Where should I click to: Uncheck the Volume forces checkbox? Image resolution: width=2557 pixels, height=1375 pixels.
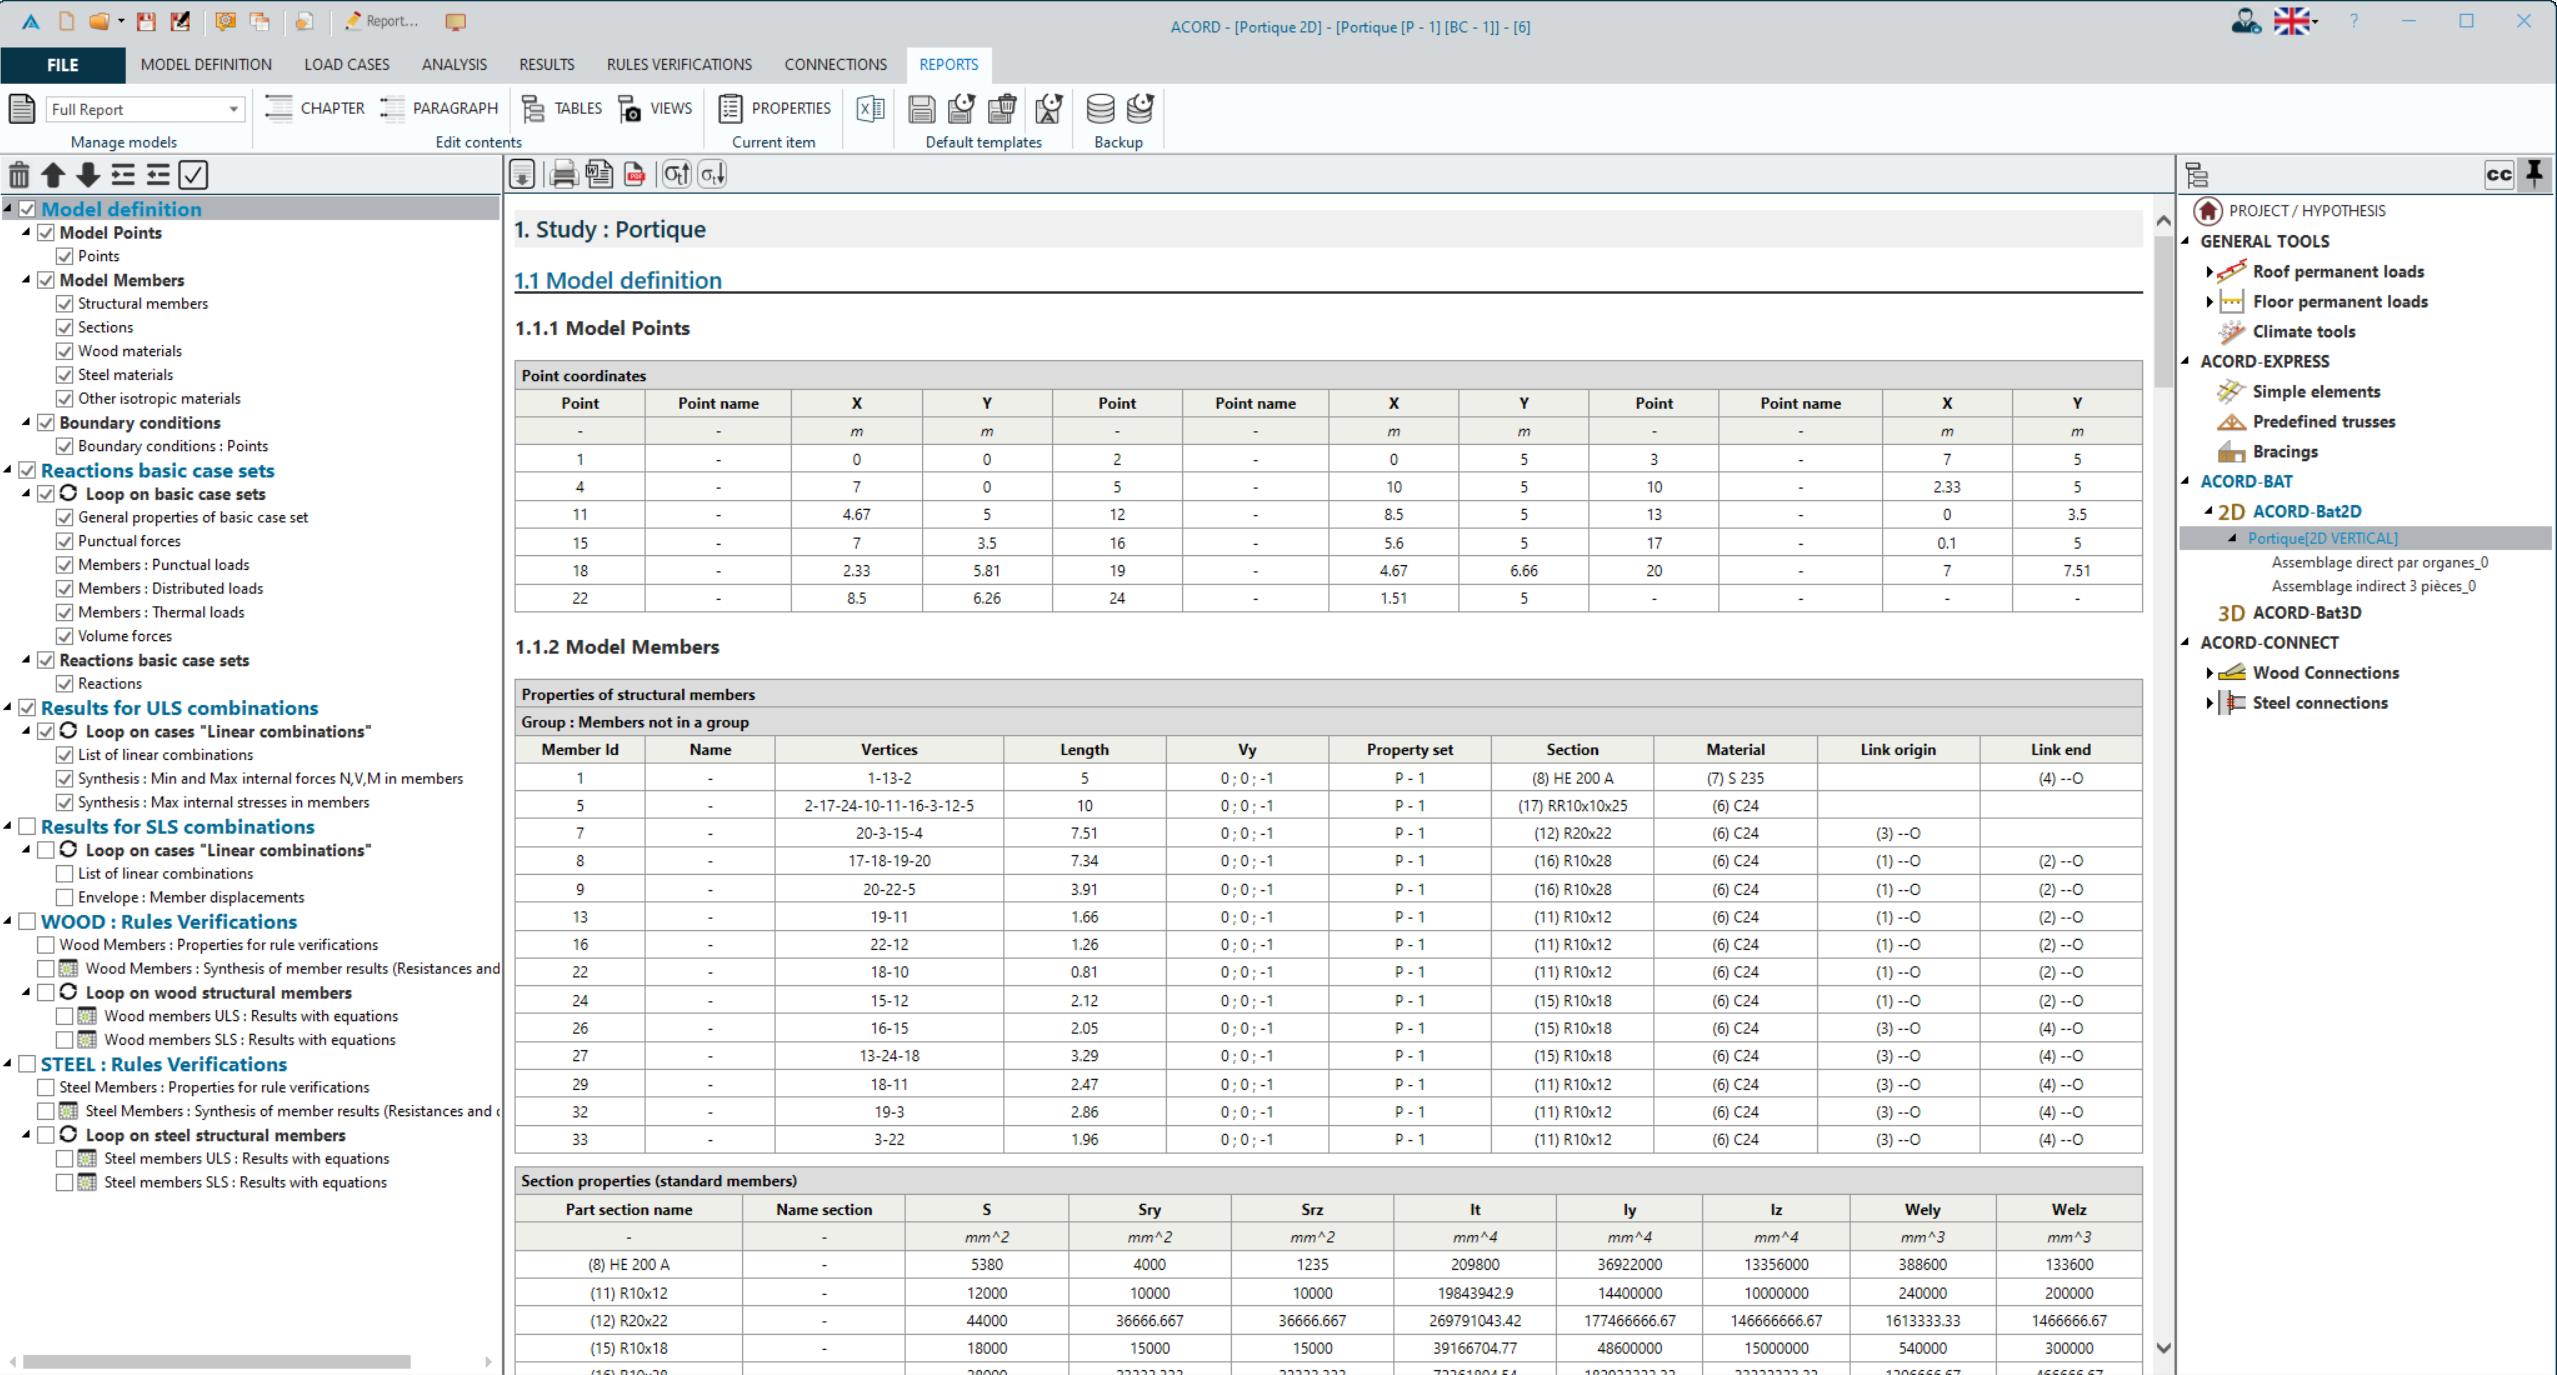pos(65,636)
